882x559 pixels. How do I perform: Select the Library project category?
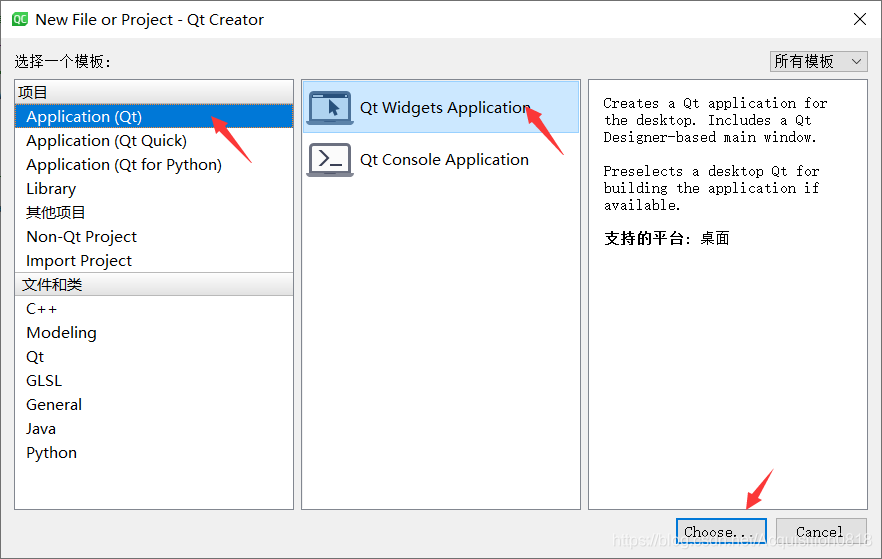154,189
